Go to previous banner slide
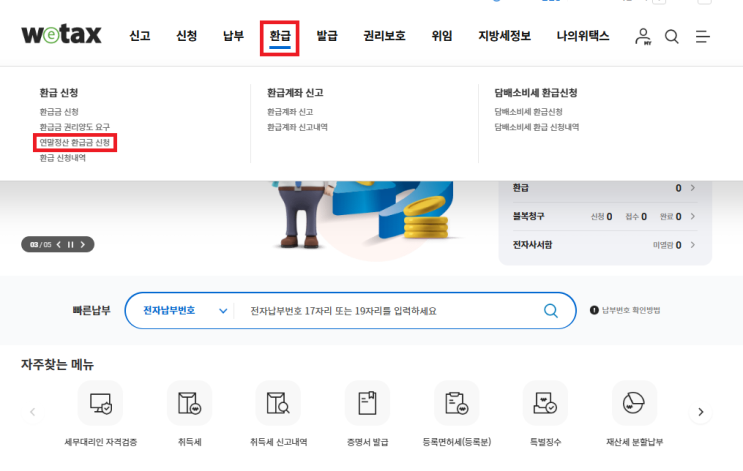Viewport: 743px width, 471px height. click(59, 245)
